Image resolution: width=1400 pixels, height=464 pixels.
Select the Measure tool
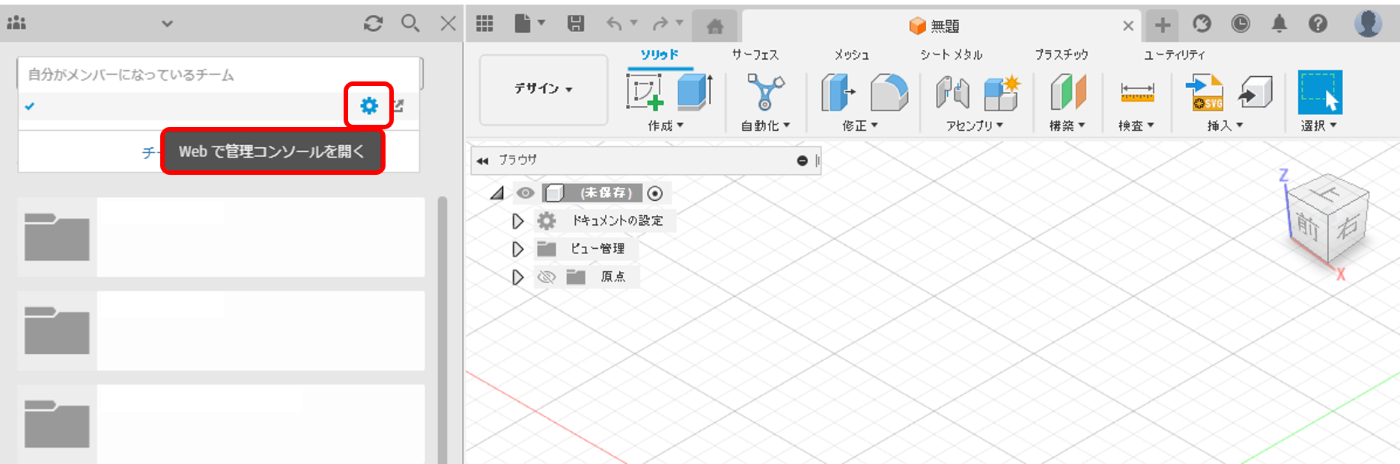(x=1137, y=92)
